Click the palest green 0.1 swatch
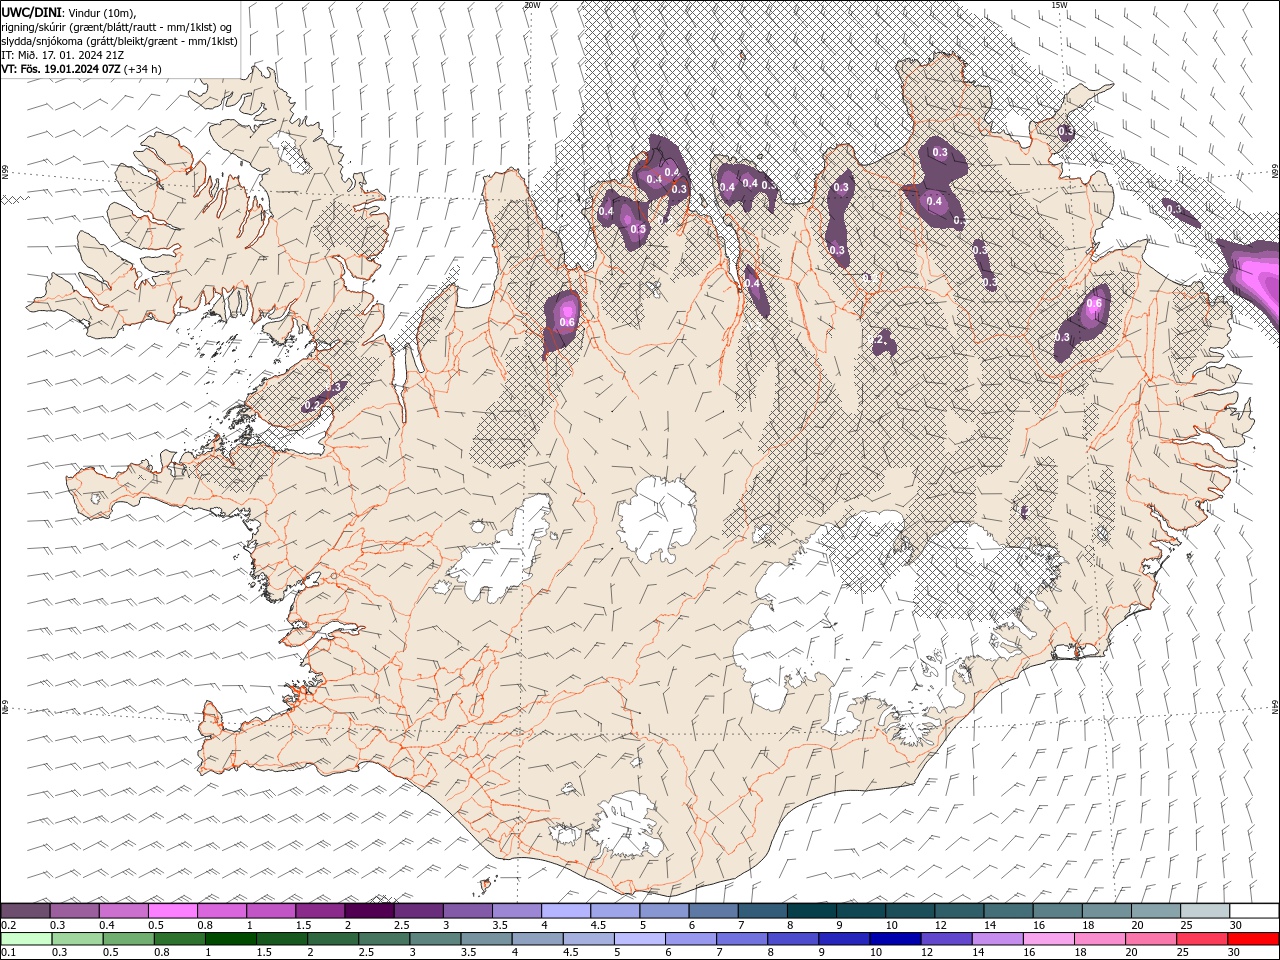The image size is (1280, 960). click(x=27, y=939)
